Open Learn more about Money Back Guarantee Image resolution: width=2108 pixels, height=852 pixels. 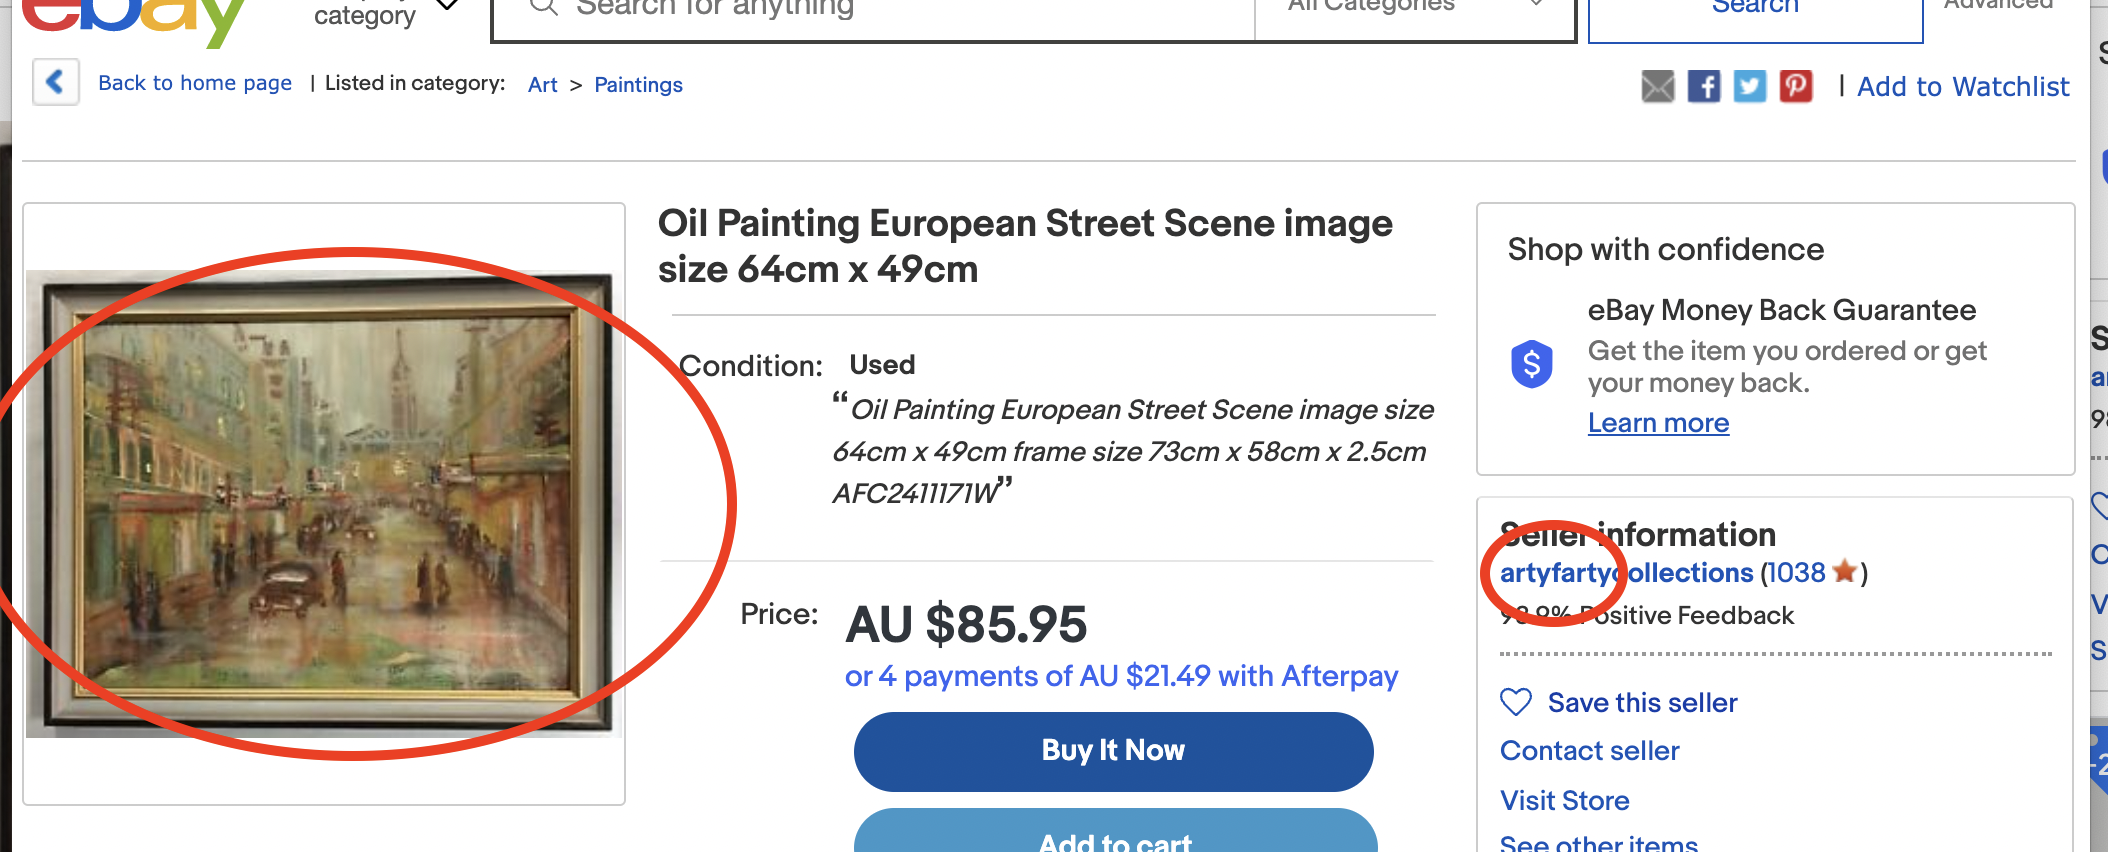tap(1658, 423)
